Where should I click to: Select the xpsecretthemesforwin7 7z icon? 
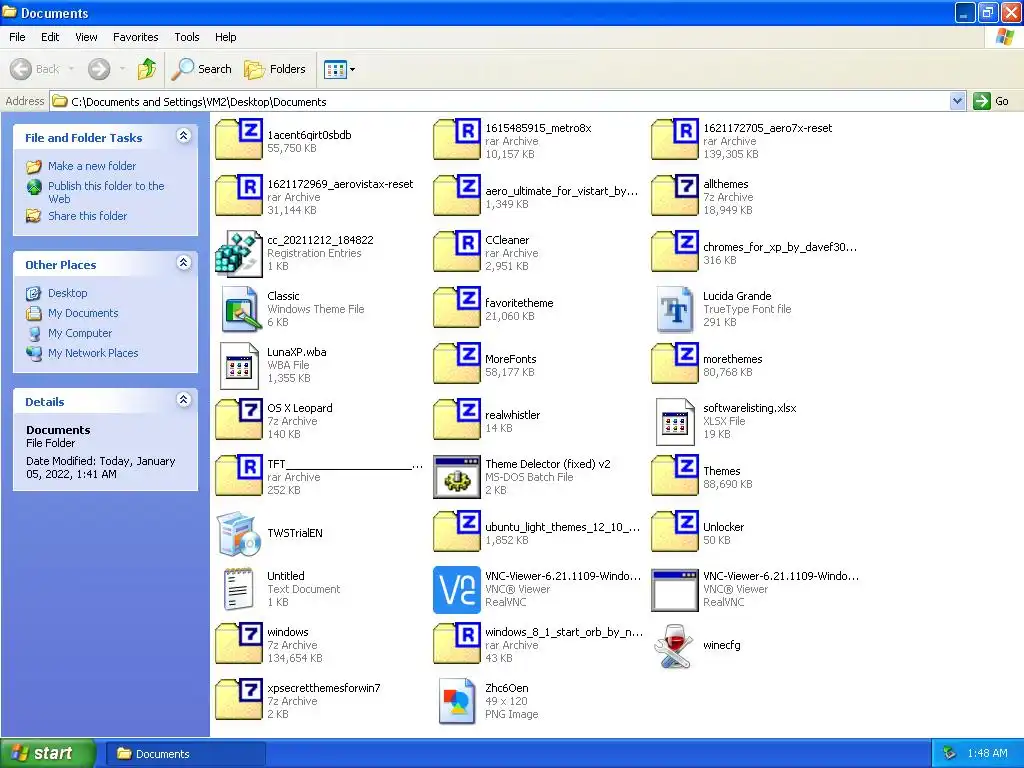pos(239,700)
